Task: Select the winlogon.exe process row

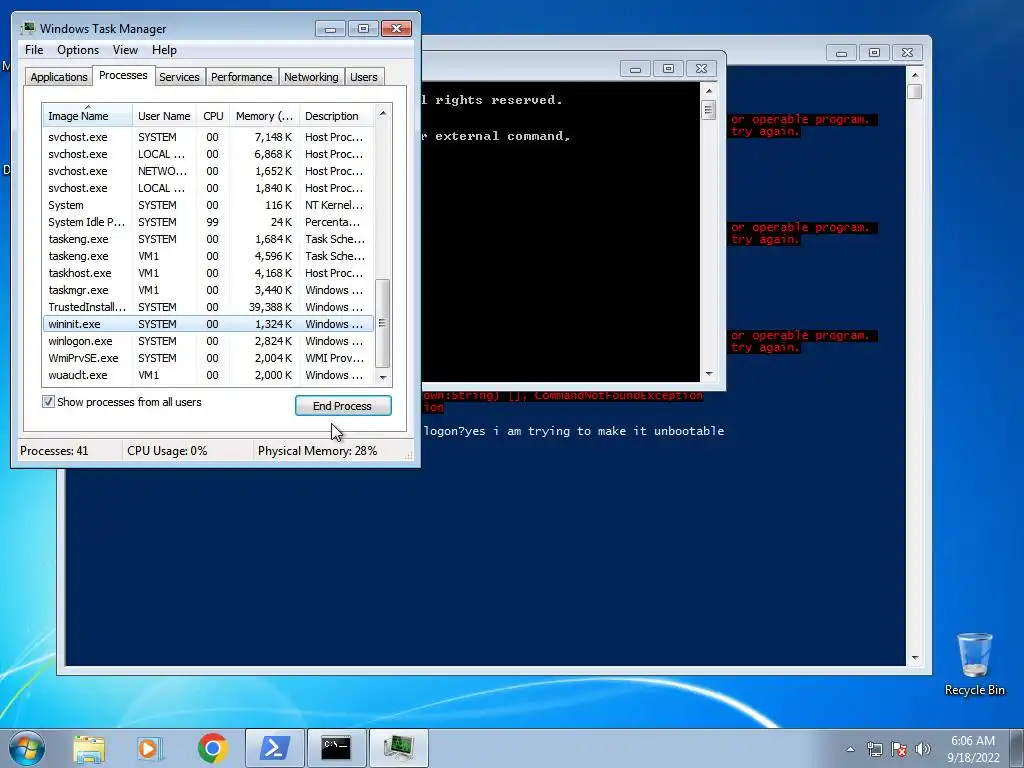Action: click(x=208, y=341)
